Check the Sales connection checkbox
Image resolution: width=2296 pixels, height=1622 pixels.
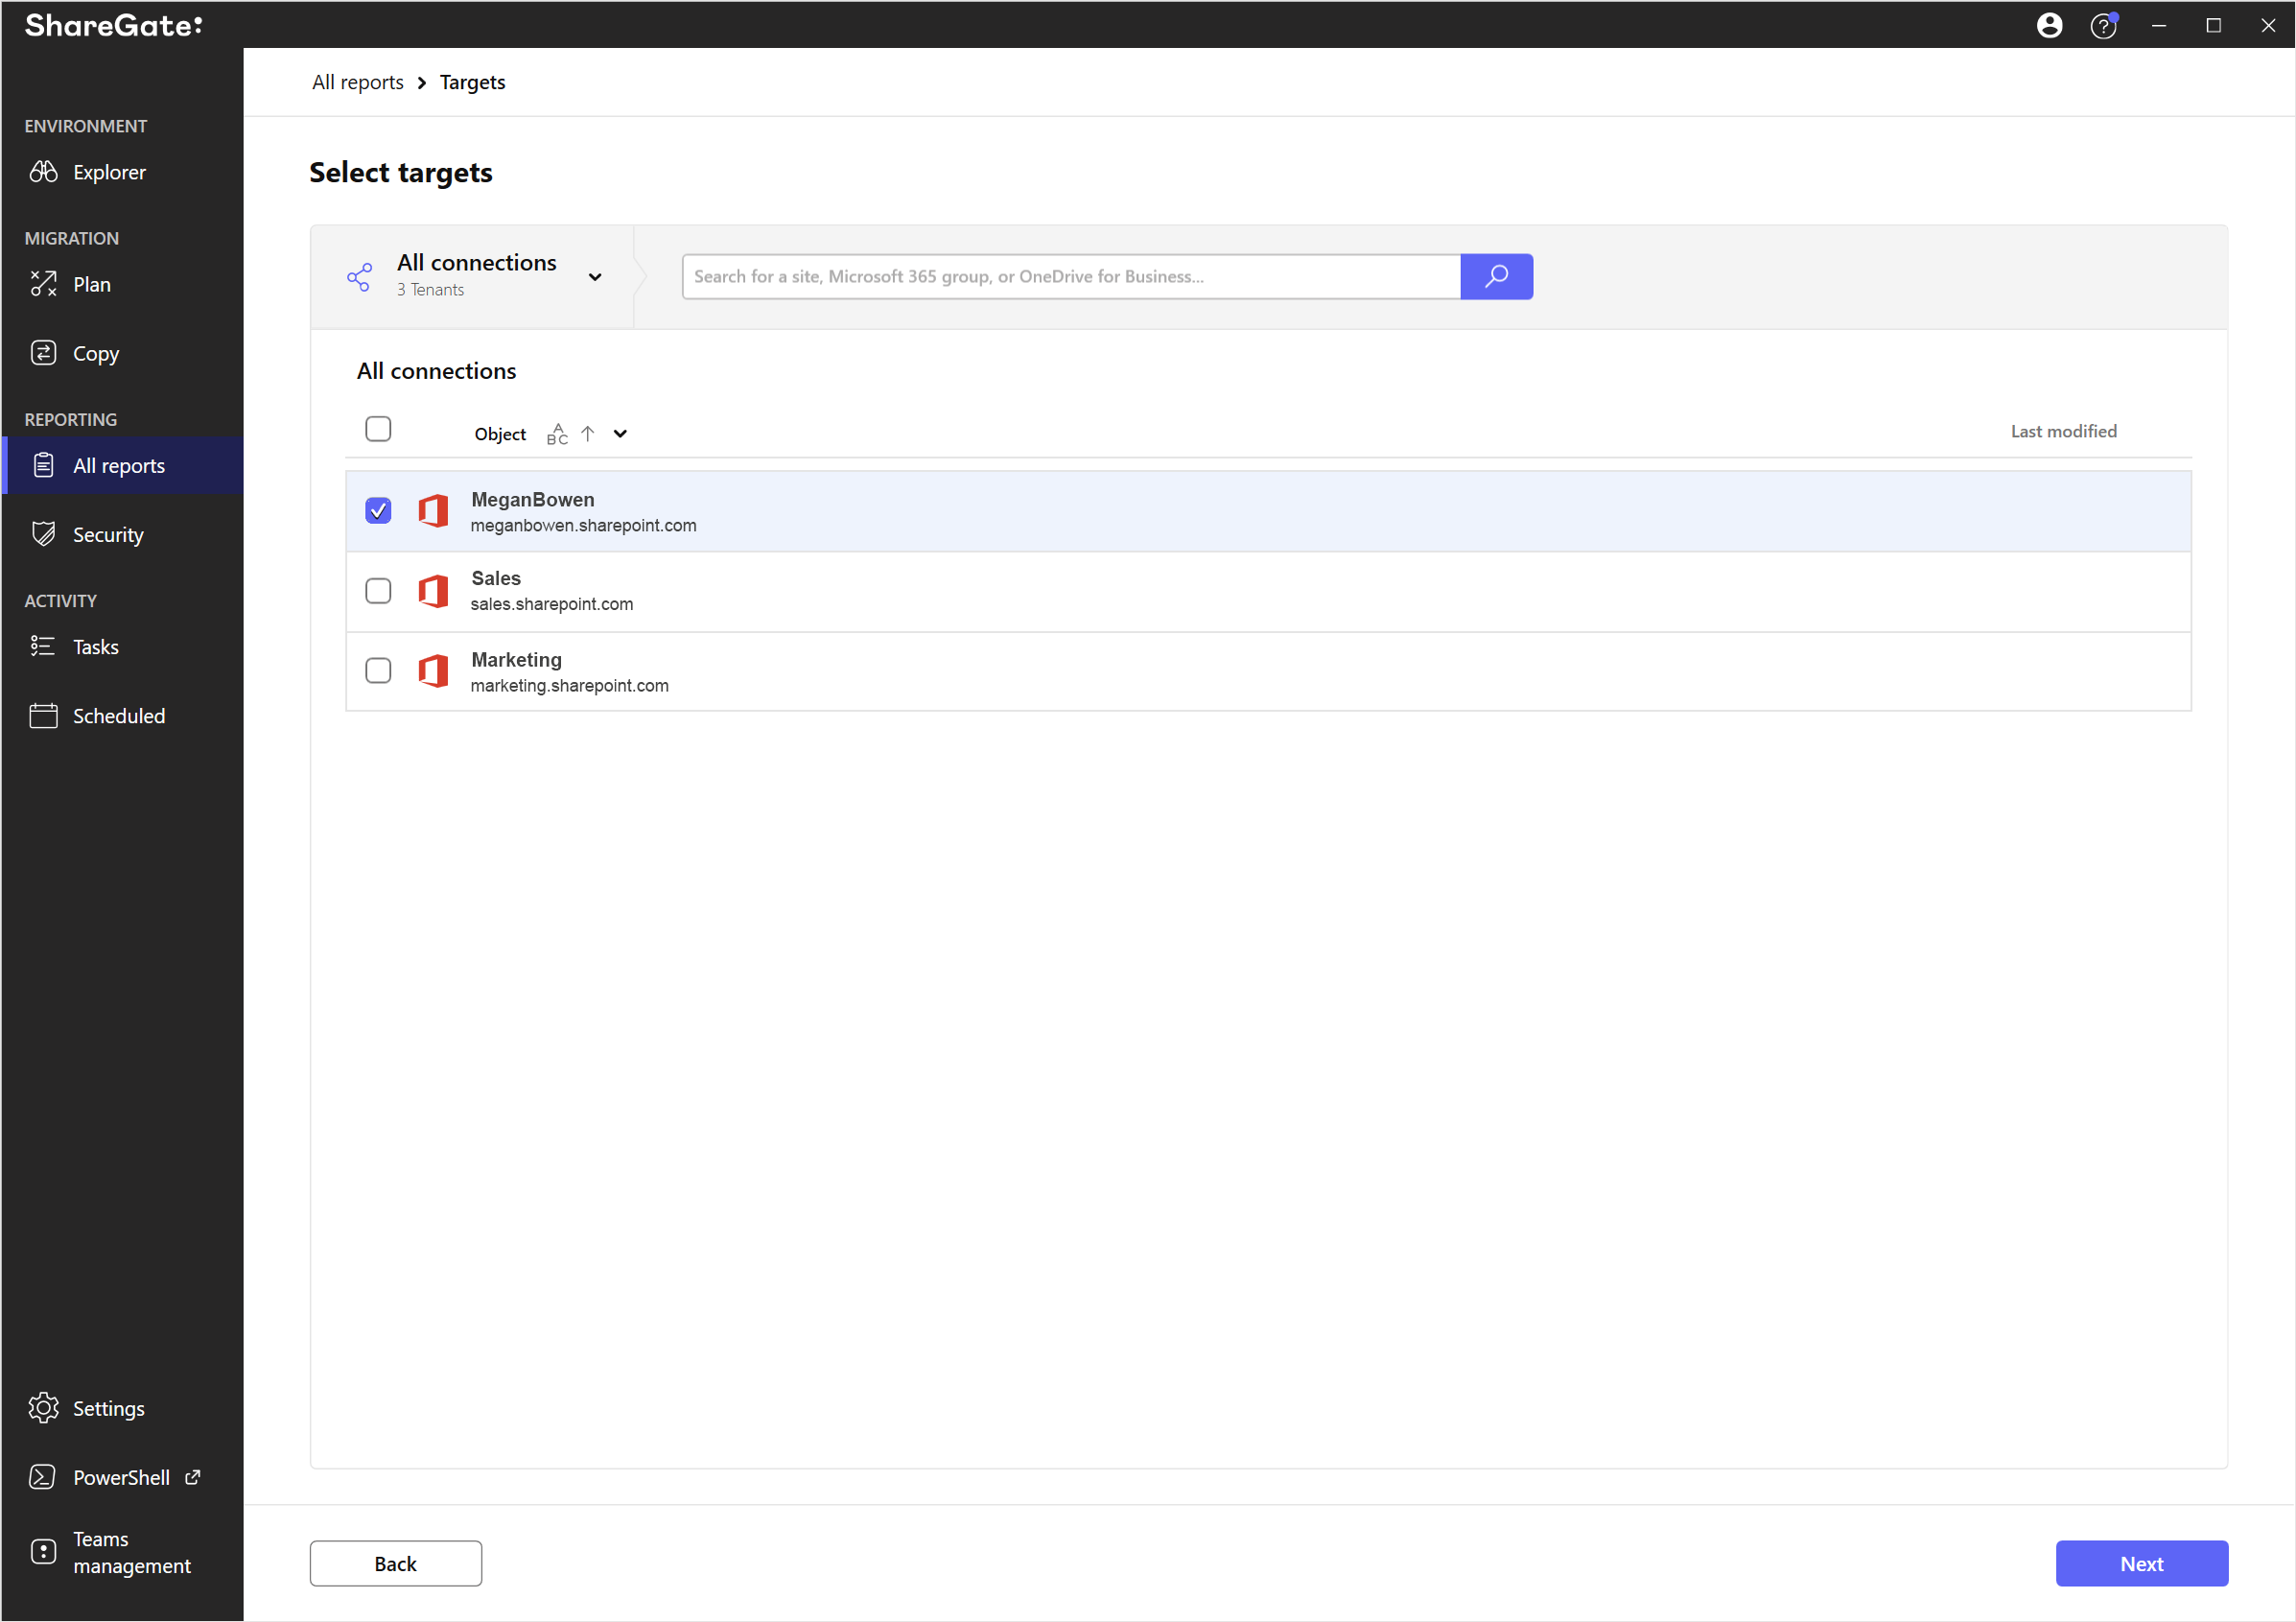coord(378,590)
